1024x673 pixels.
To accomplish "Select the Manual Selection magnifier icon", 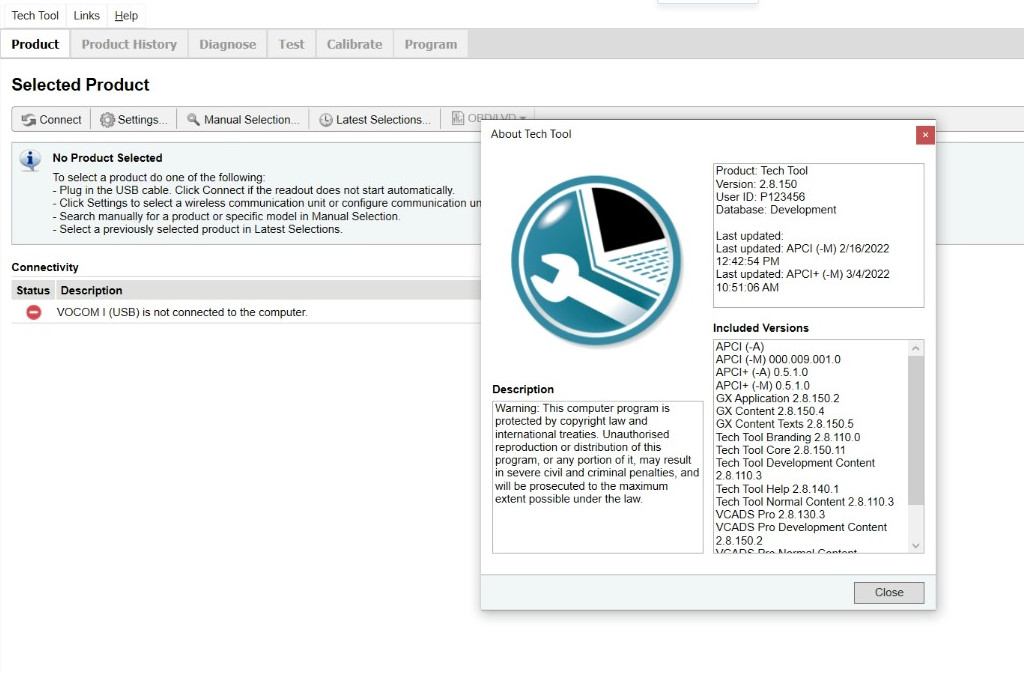I will coord(193,119).
